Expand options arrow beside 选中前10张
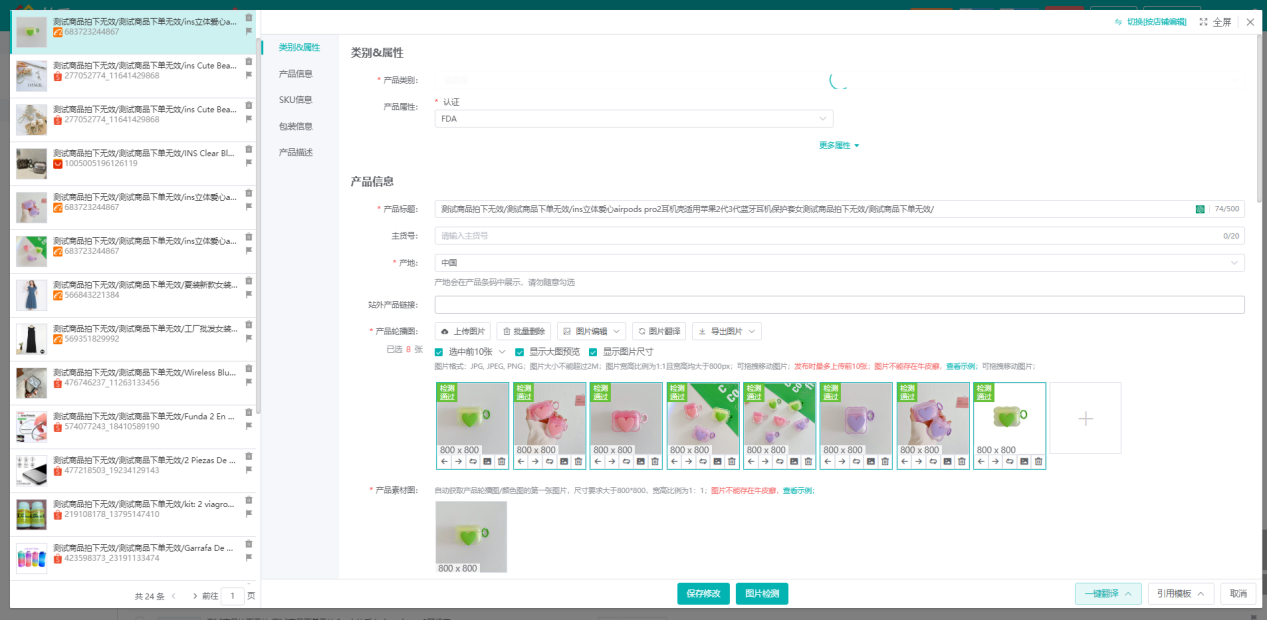The width and height of the screenshot is (1267, 620). [502, 352]
